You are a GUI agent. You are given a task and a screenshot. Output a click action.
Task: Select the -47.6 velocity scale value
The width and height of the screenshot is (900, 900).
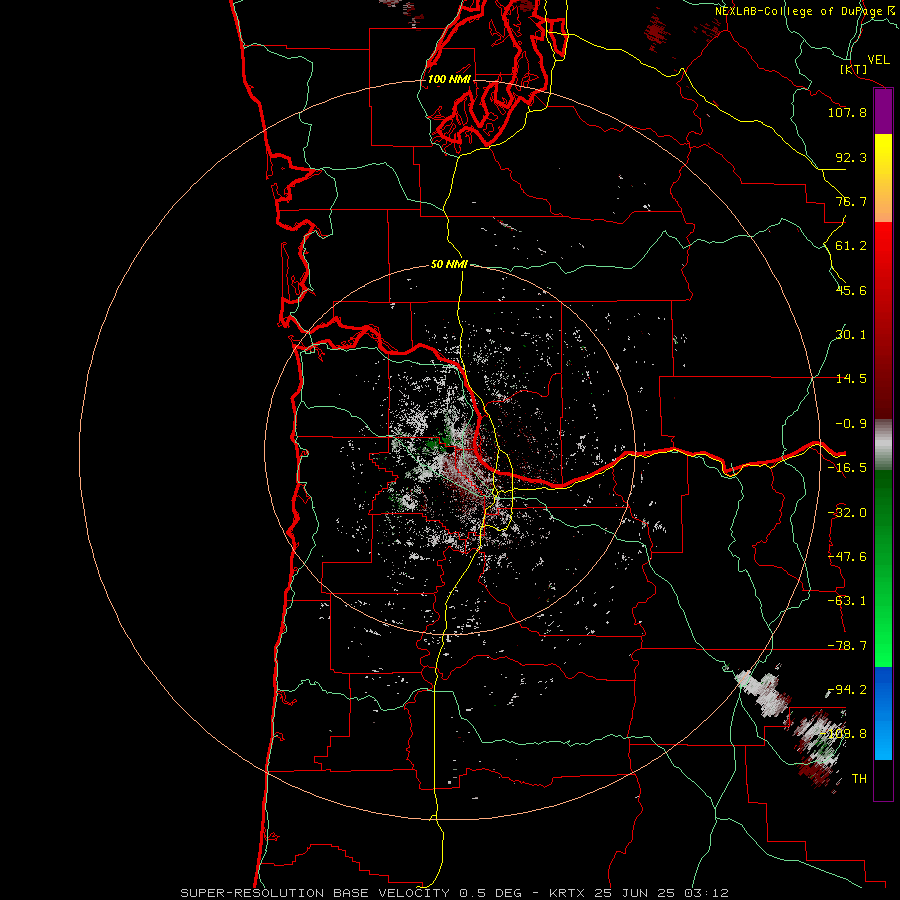pos(847,557)
